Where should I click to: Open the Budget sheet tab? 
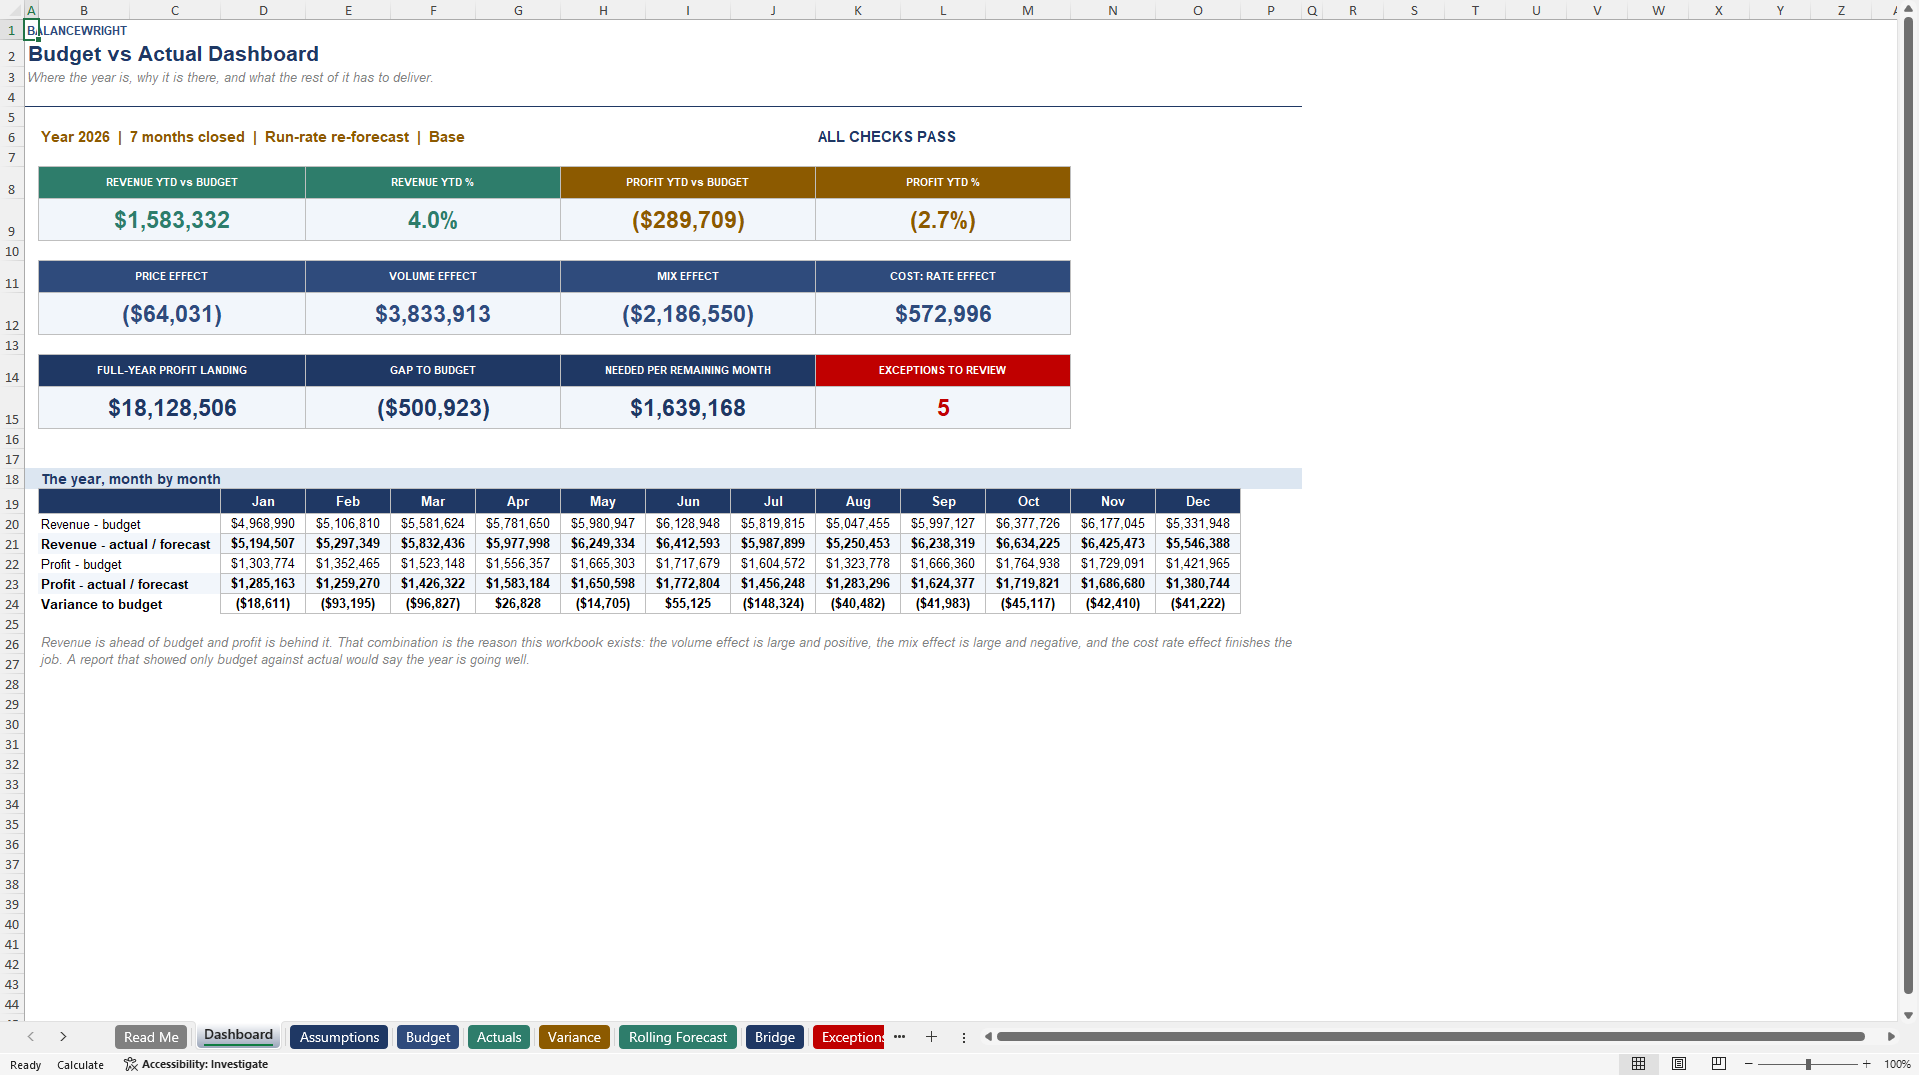tap(428, 1037)
